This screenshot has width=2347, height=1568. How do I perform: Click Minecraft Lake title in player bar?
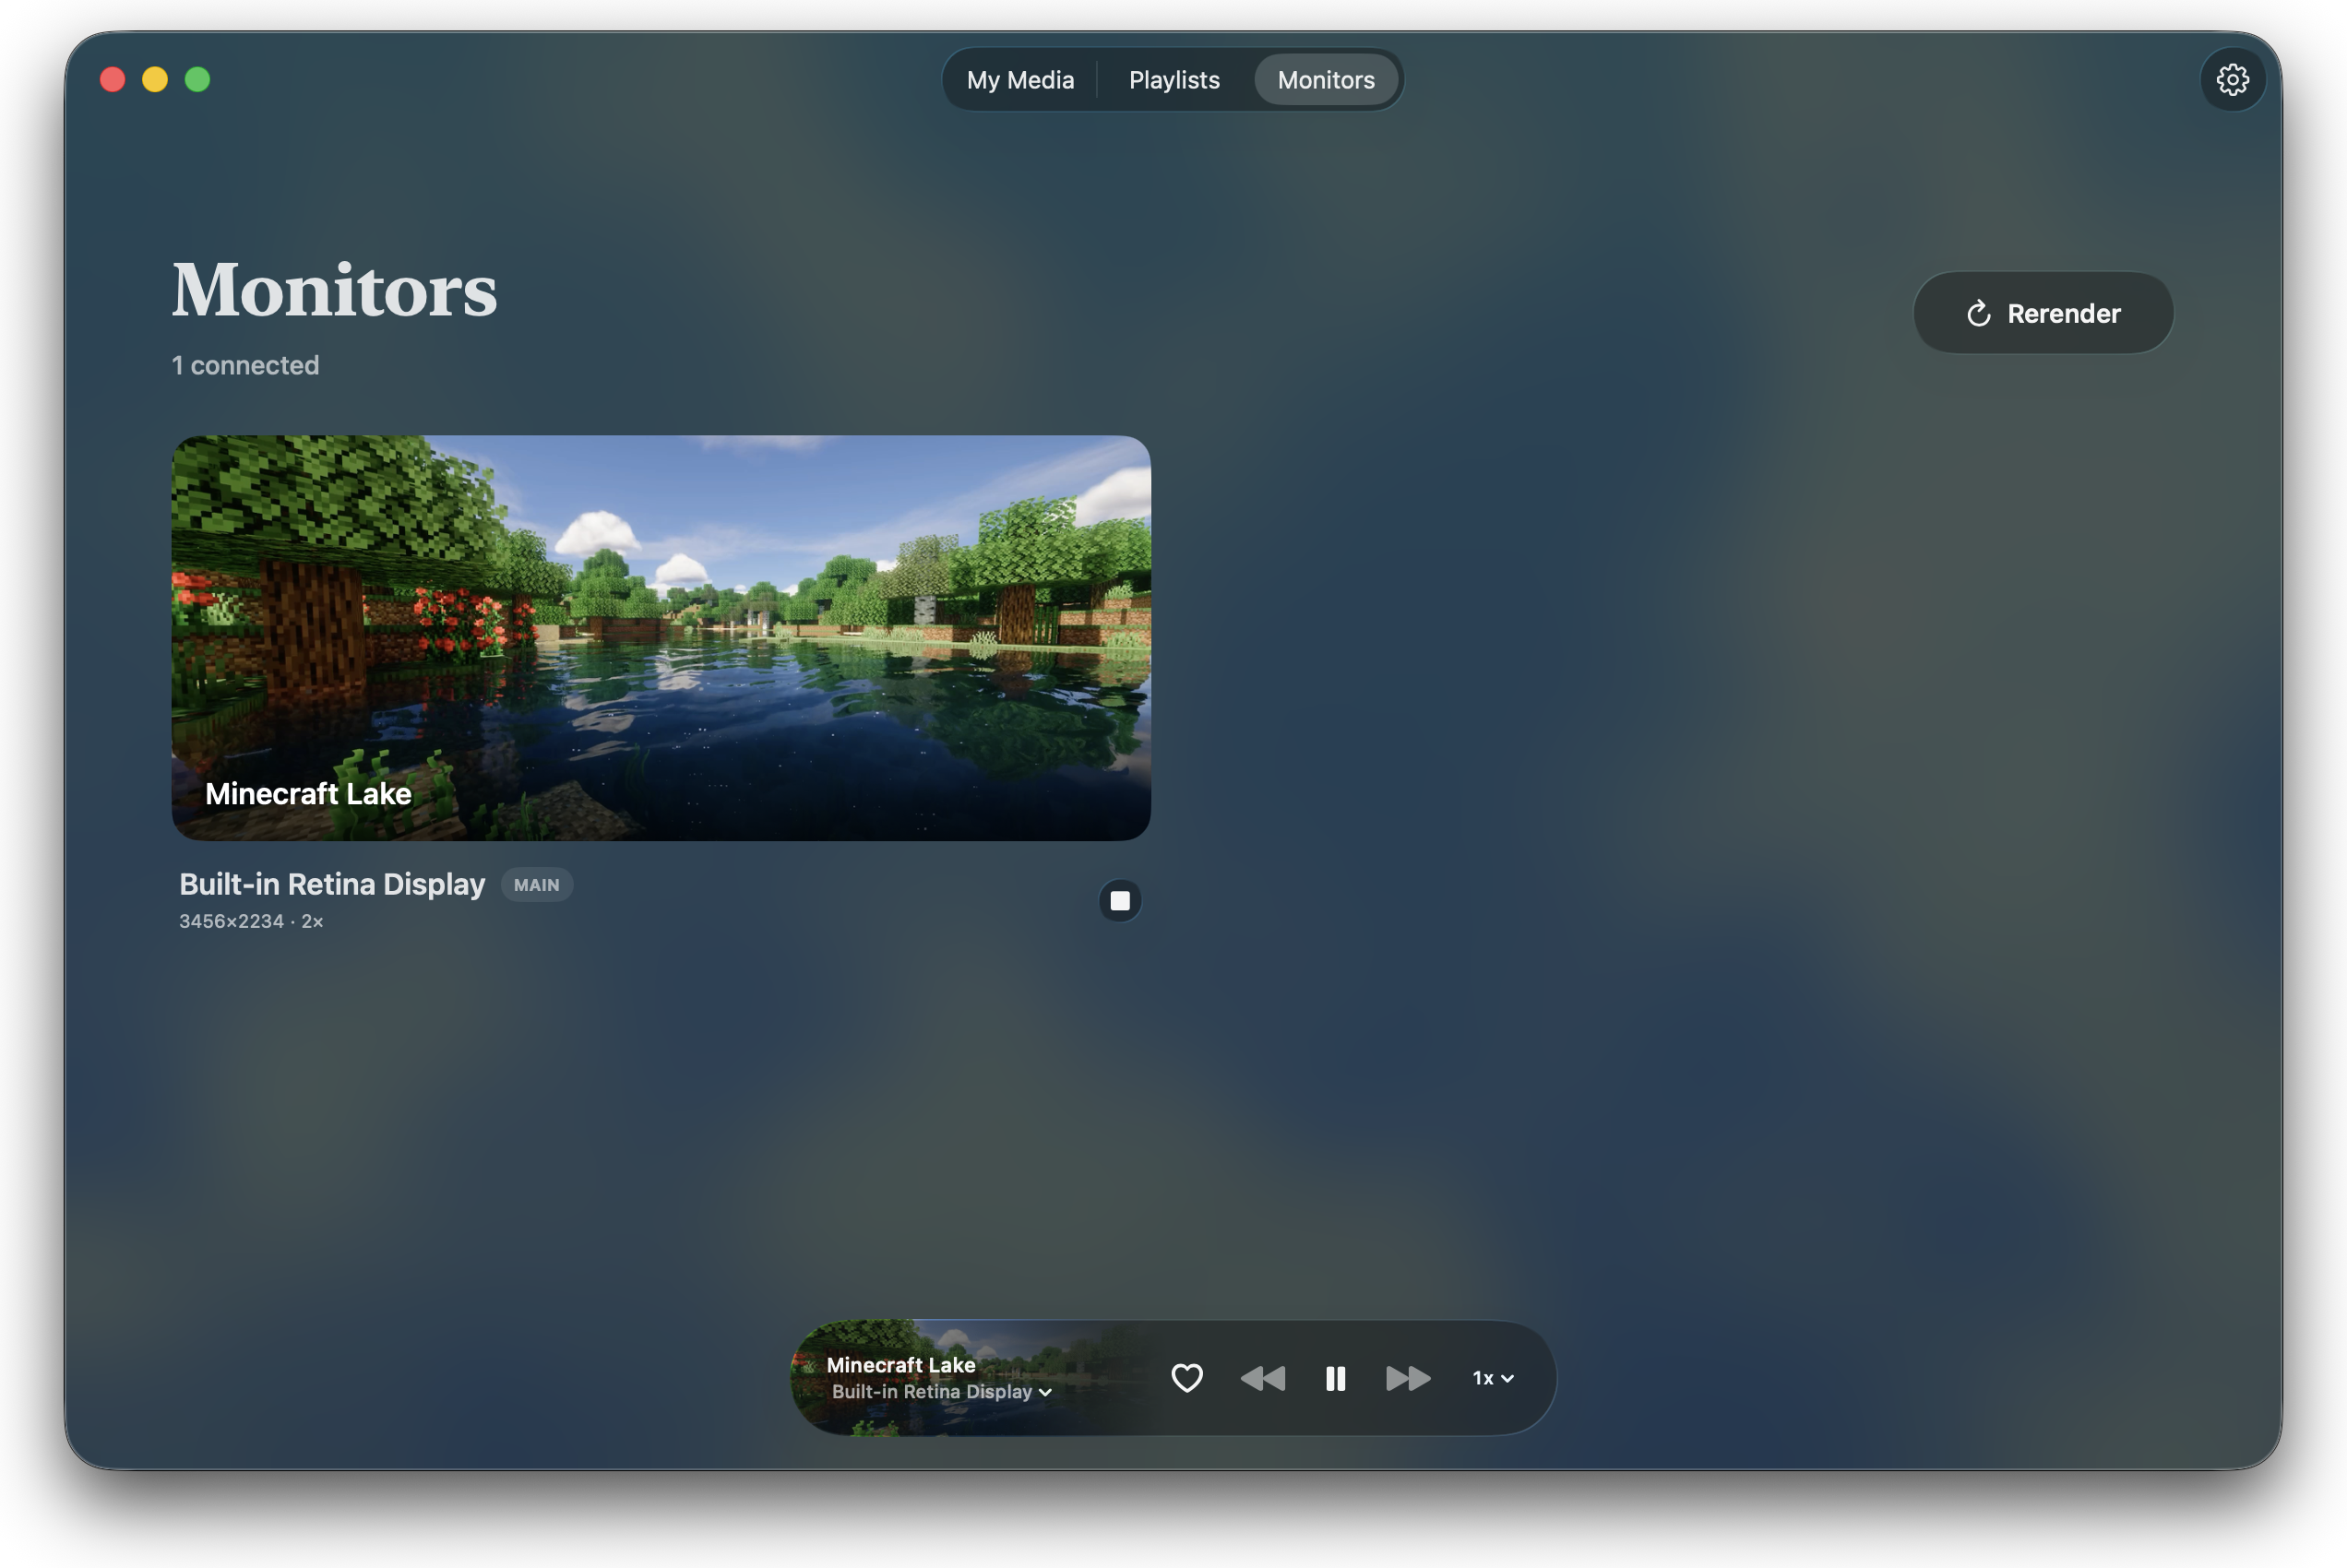pyautogui.click(x=900, y=1364)
